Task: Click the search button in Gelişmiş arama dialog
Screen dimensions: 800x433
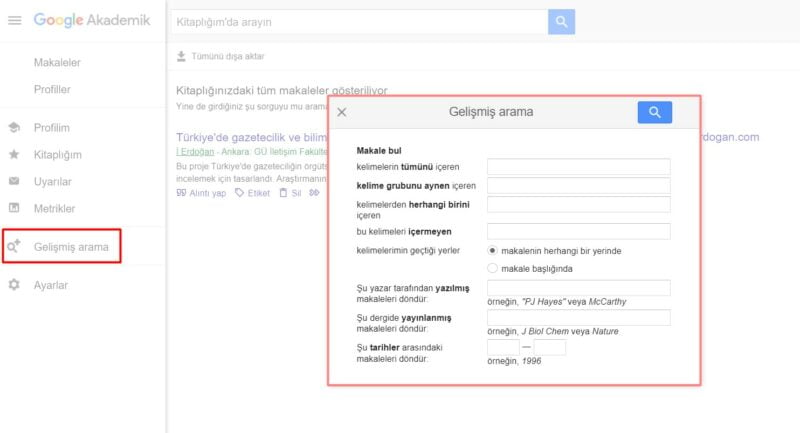Action: coord(654,112)
